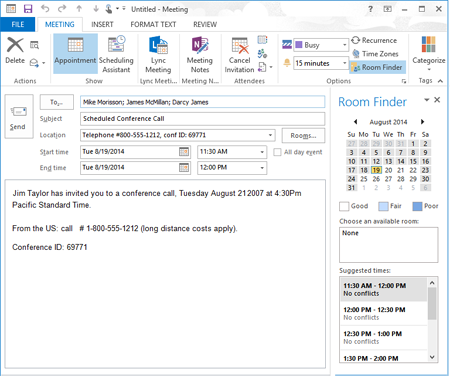450x376 pixels.
Task: Open the End time date picker calendar icon
Action: click(x=184, y=167)
